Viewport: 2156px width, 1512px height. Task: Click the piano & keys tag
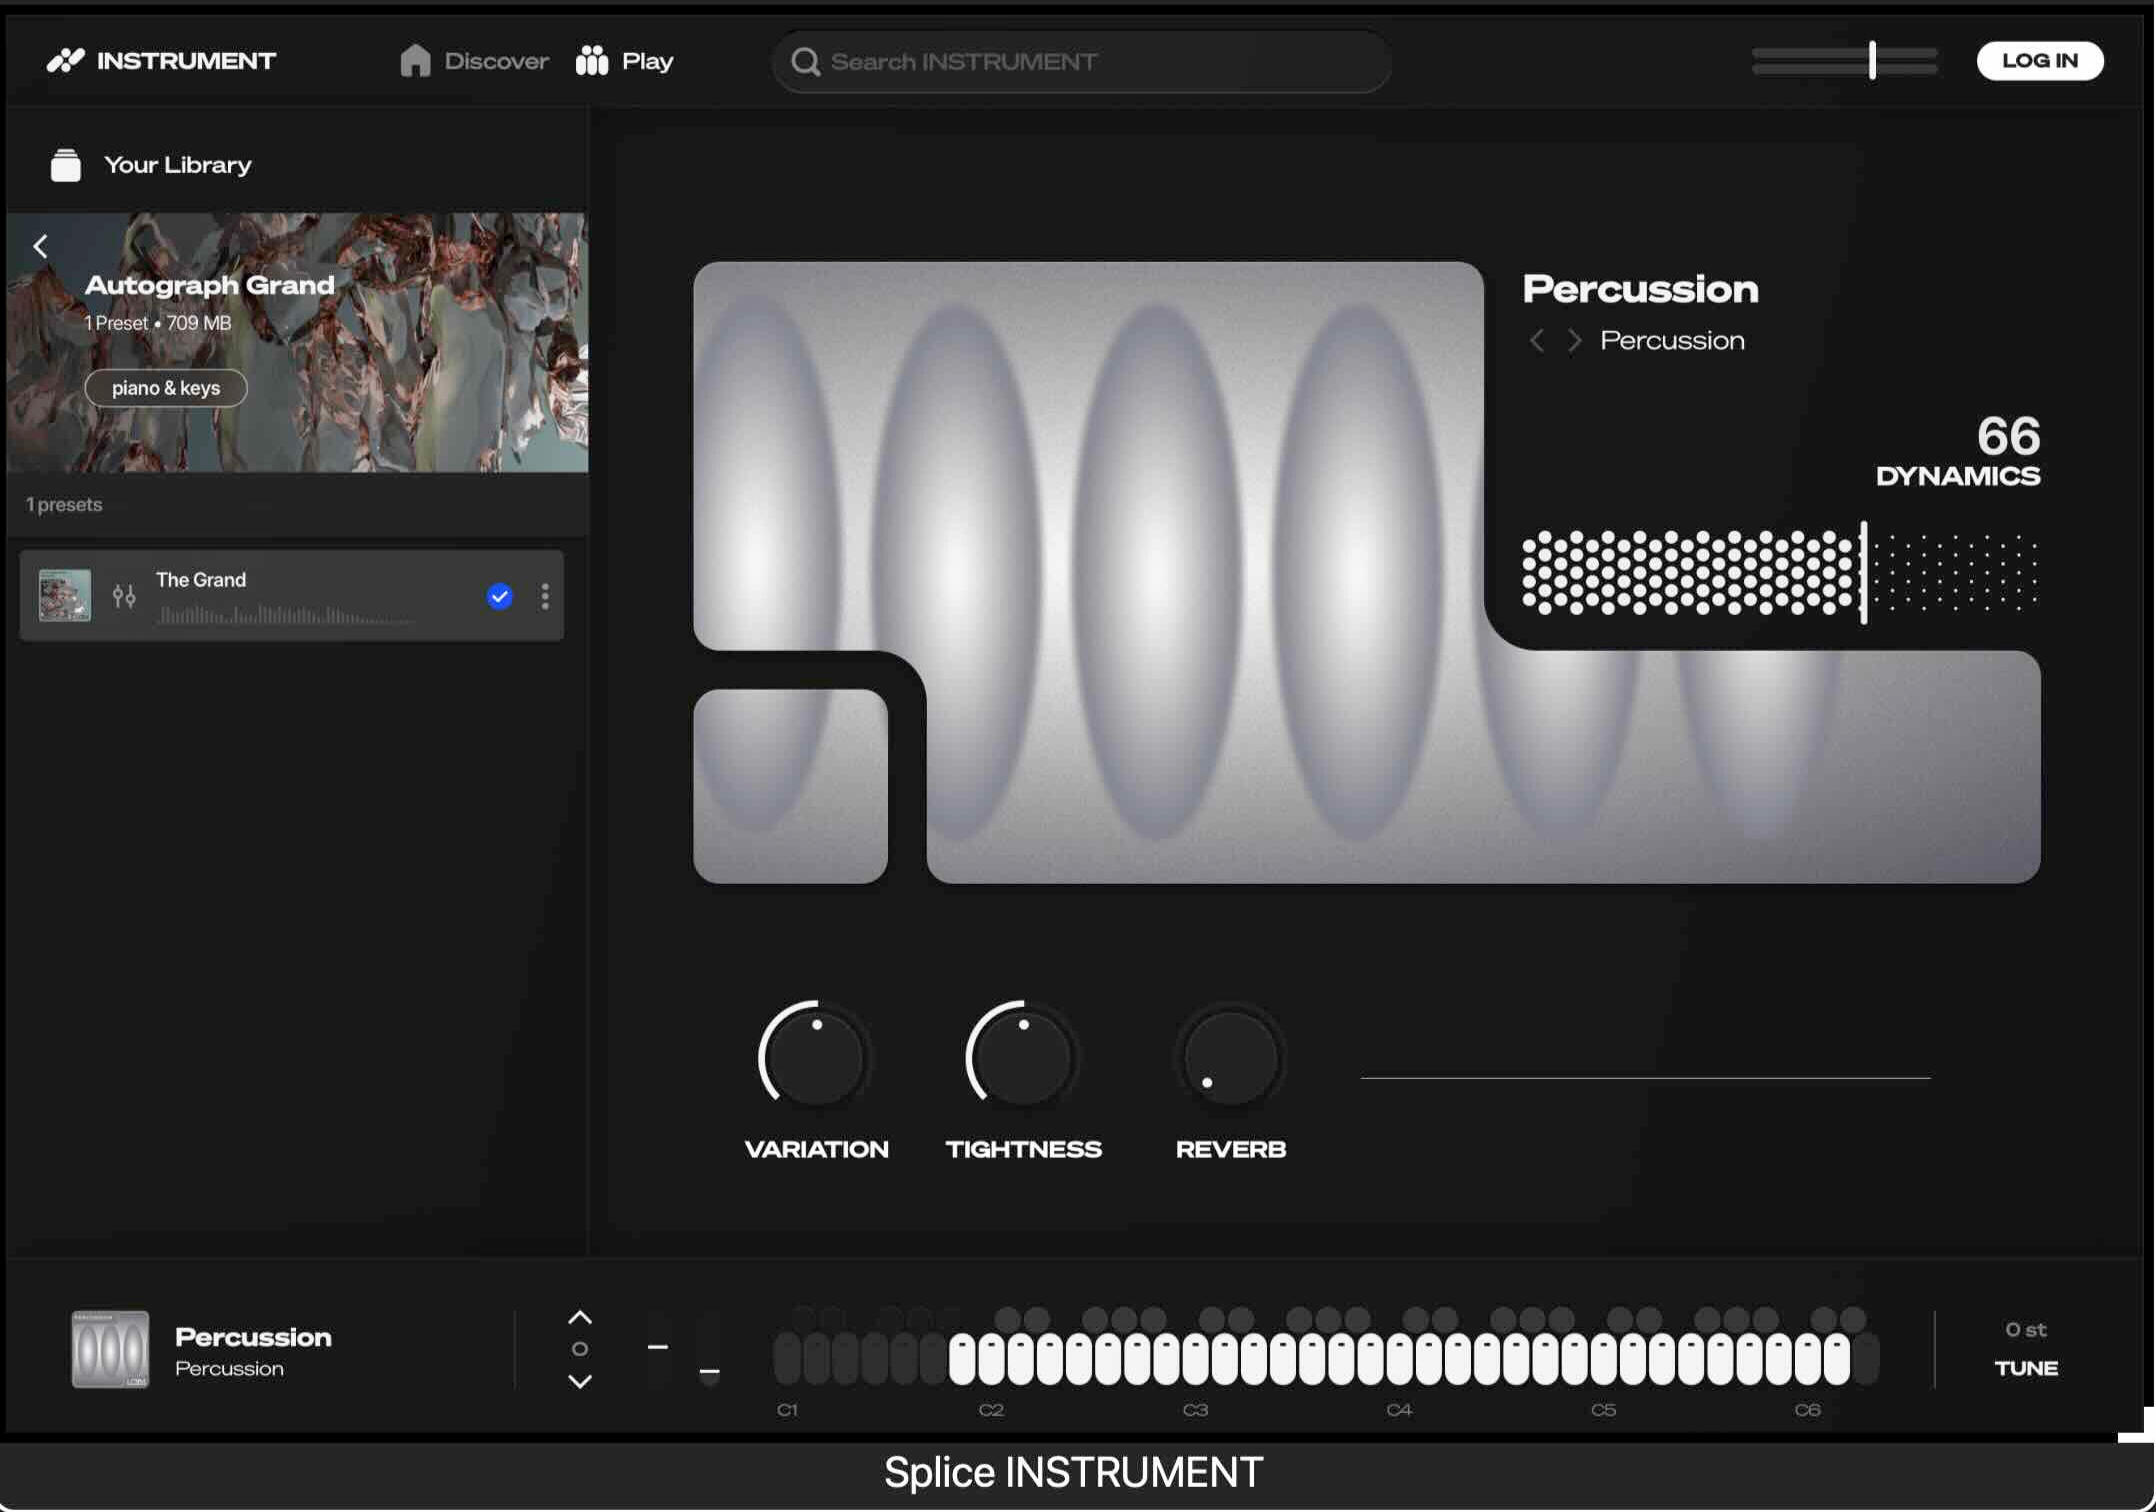(x=166, y=388)
